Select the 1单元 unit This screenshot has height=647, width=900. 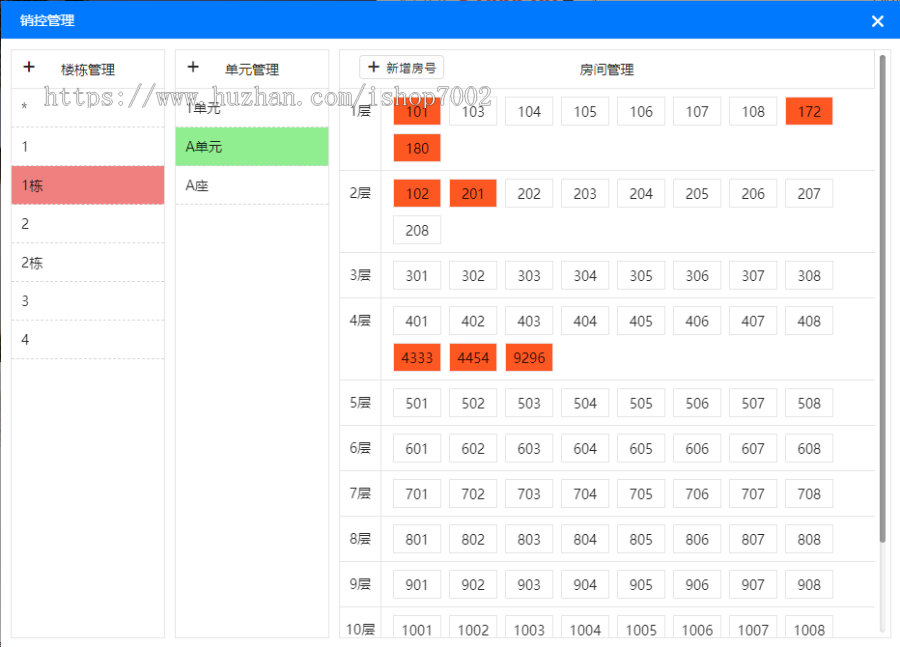pyautogui.click(x=252, y=107)
